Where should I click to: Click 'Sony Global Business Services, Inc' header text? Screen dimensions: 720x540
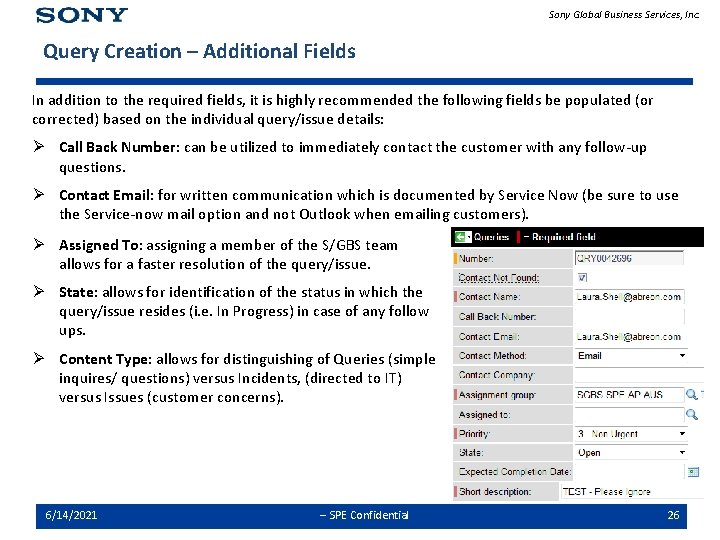(x=624, y=15)
